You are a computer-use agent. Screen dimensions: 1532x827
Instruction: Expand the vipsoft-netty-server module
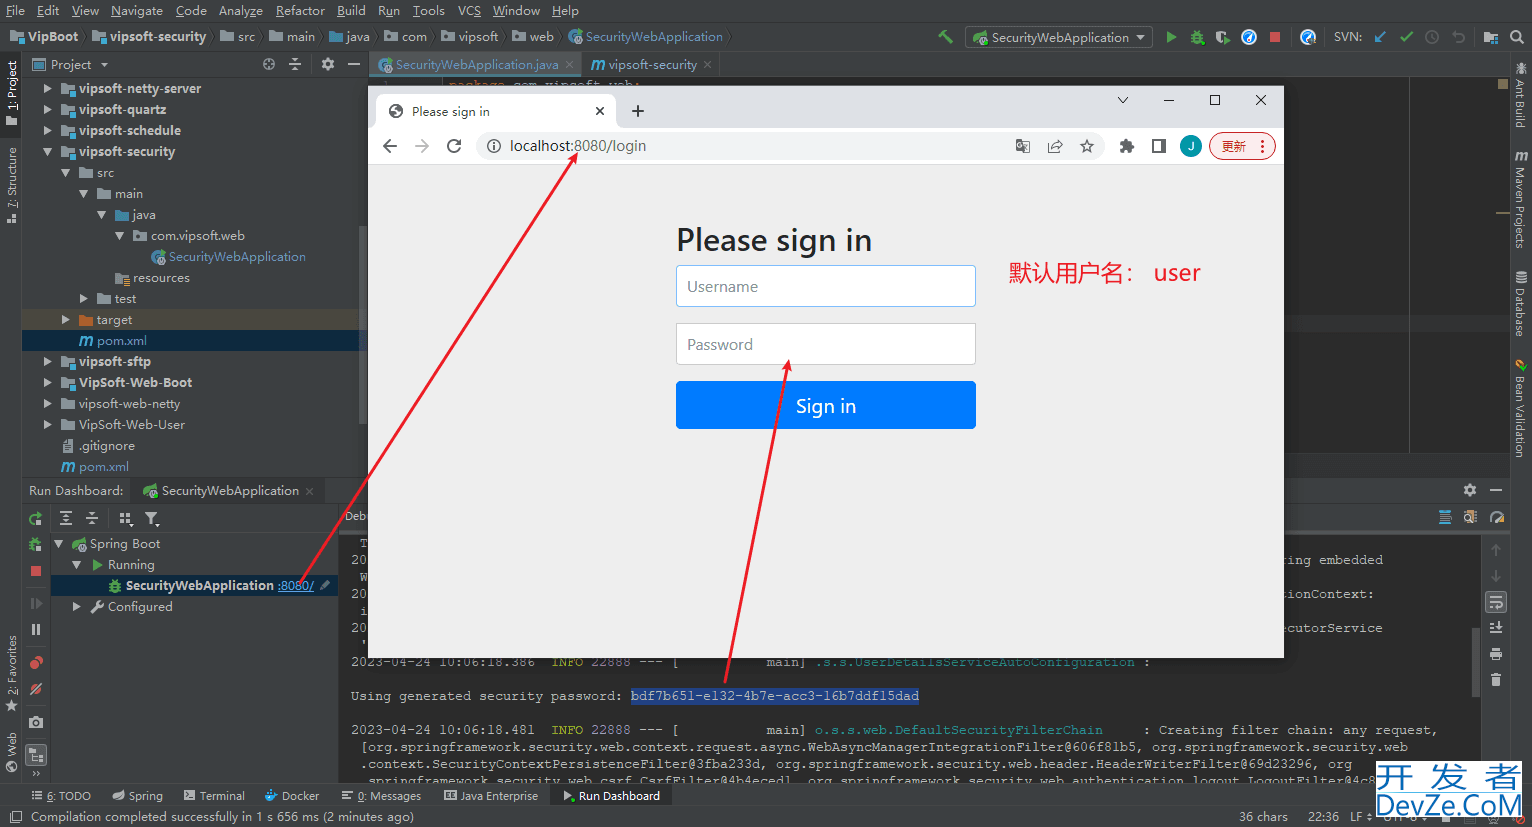tap(47, 89)
